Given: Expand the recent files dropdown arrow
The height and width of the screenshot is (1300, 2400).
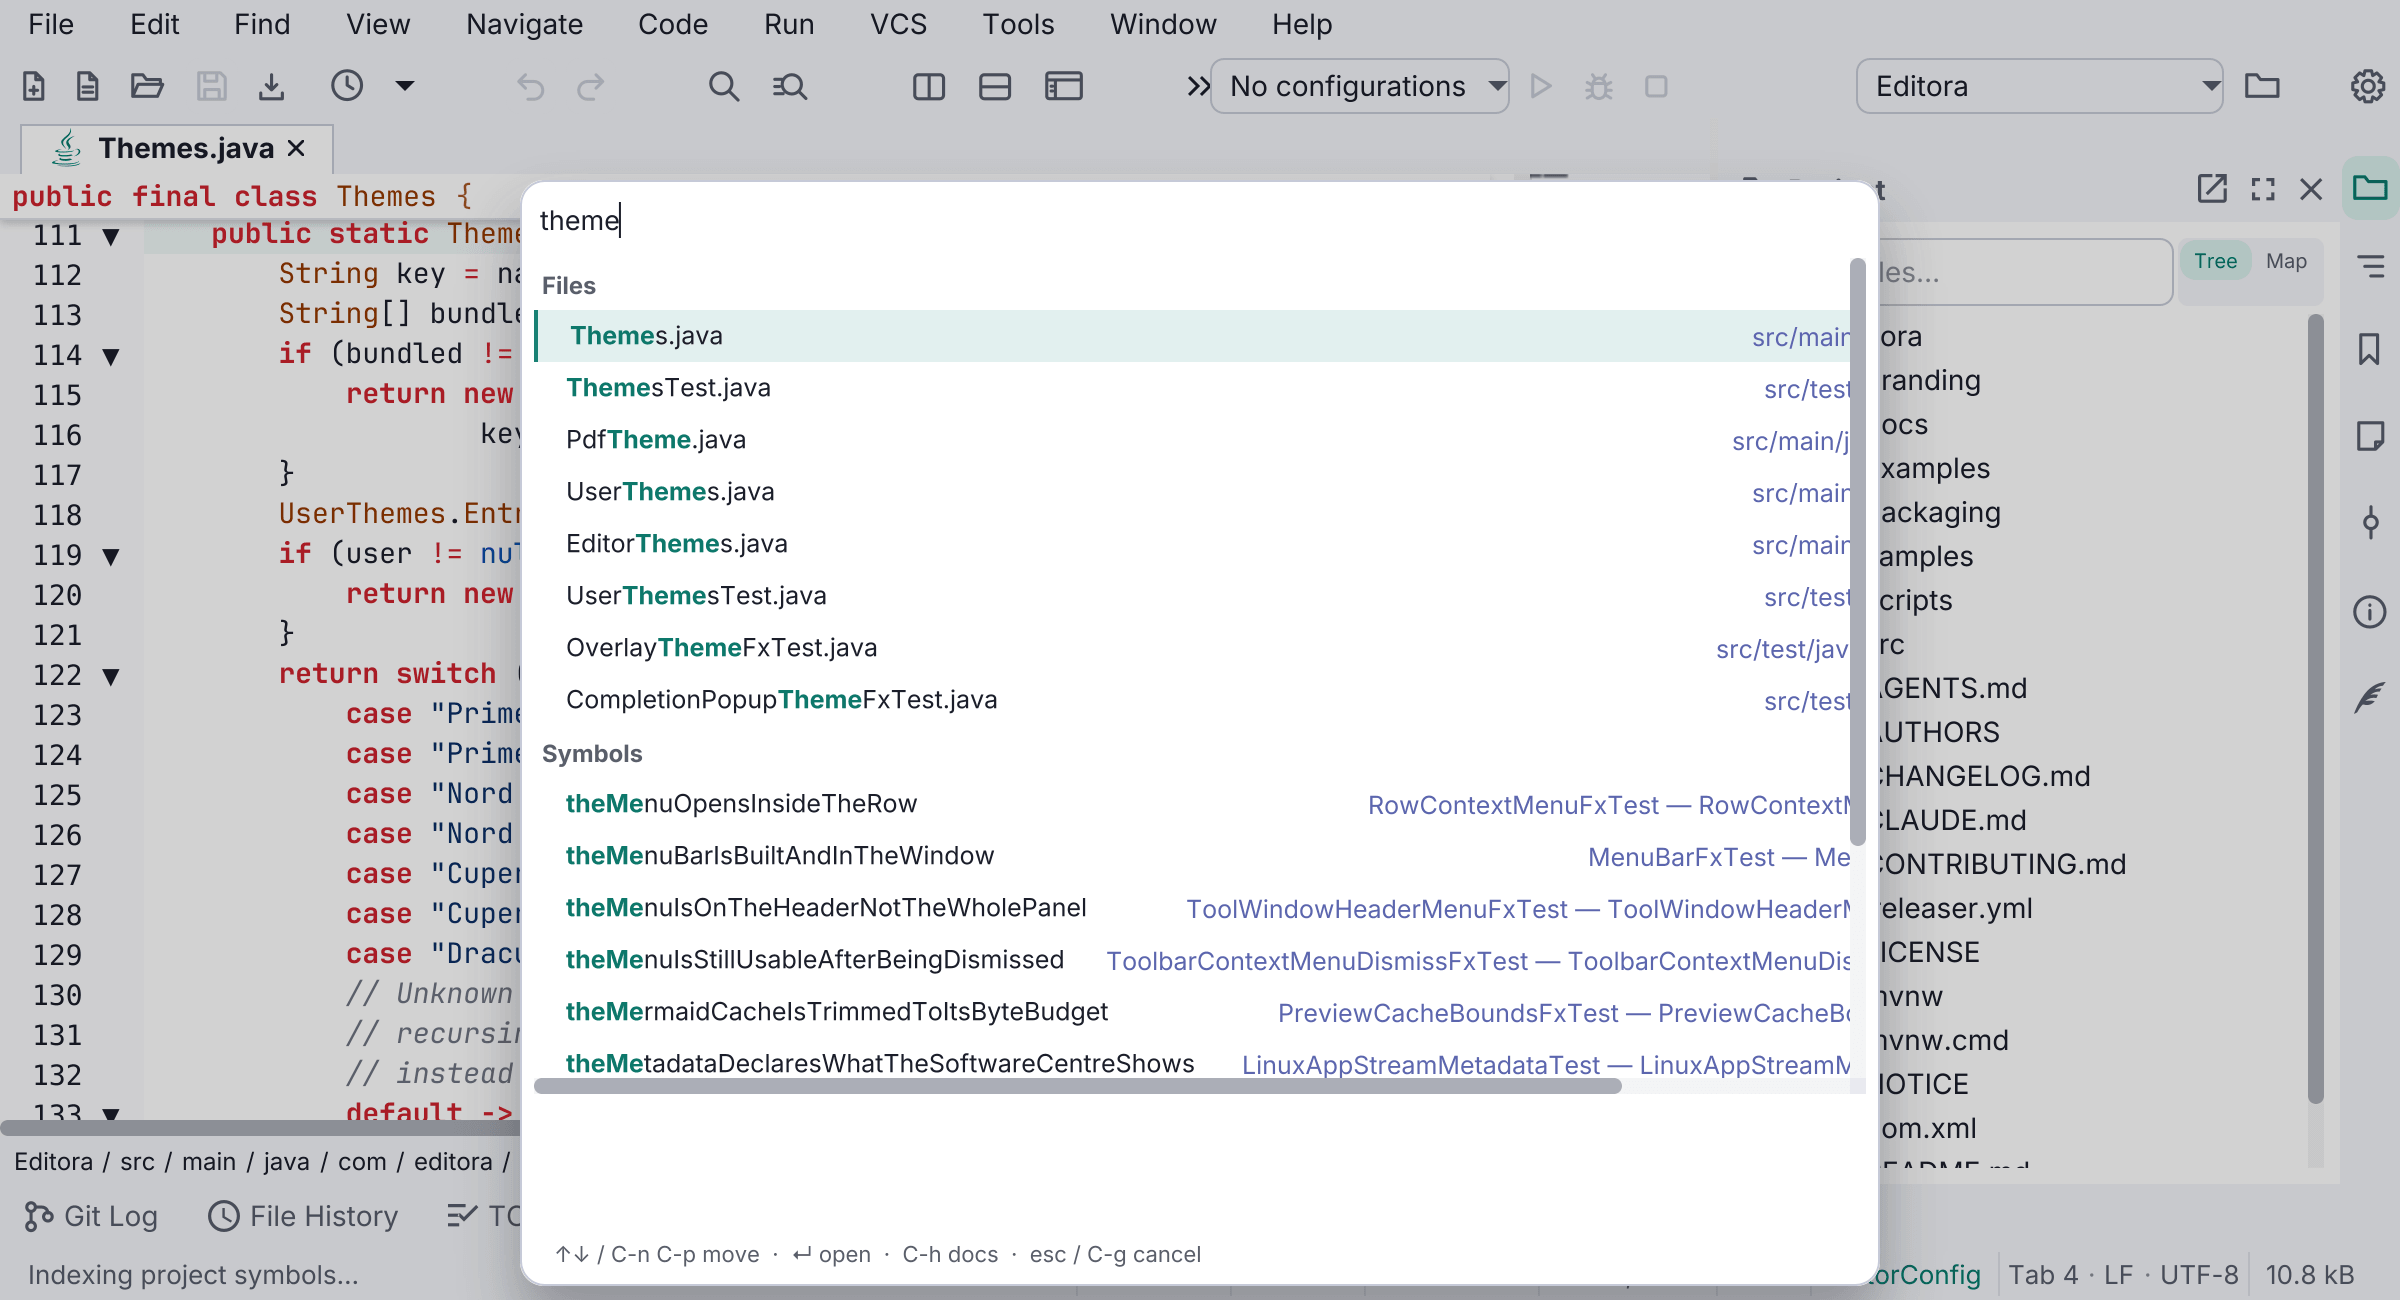Looking at the screenshot, I should (x=404, y=86).
